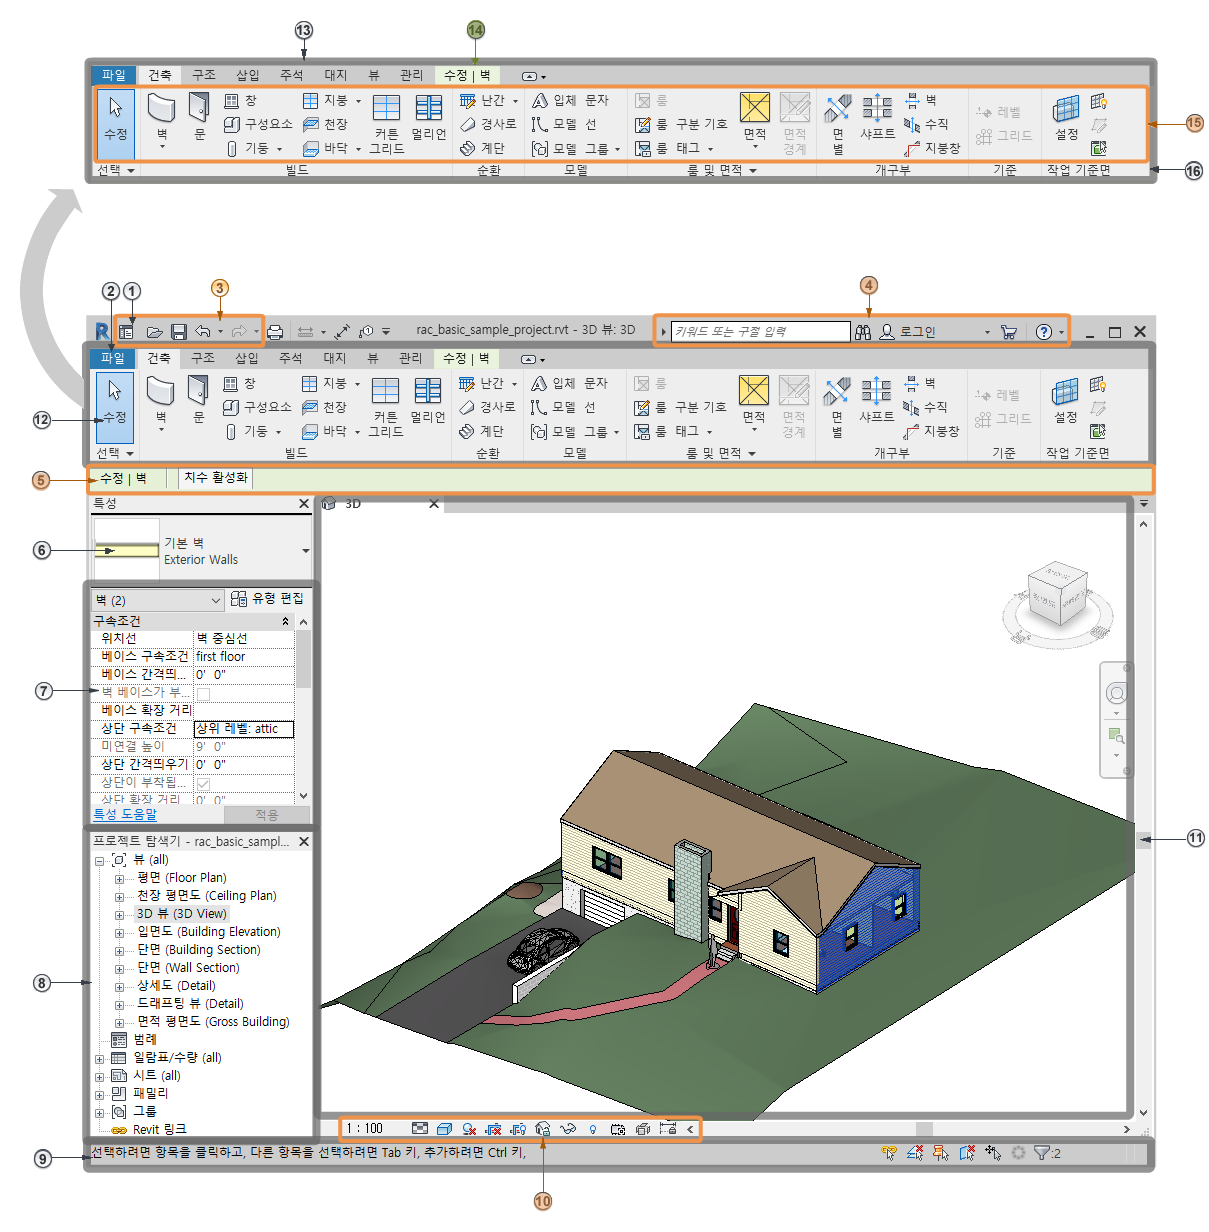Select 면적 tool in enlarged ribbon at top
Screen dimensions: 1209x1232
click(755, 119)
